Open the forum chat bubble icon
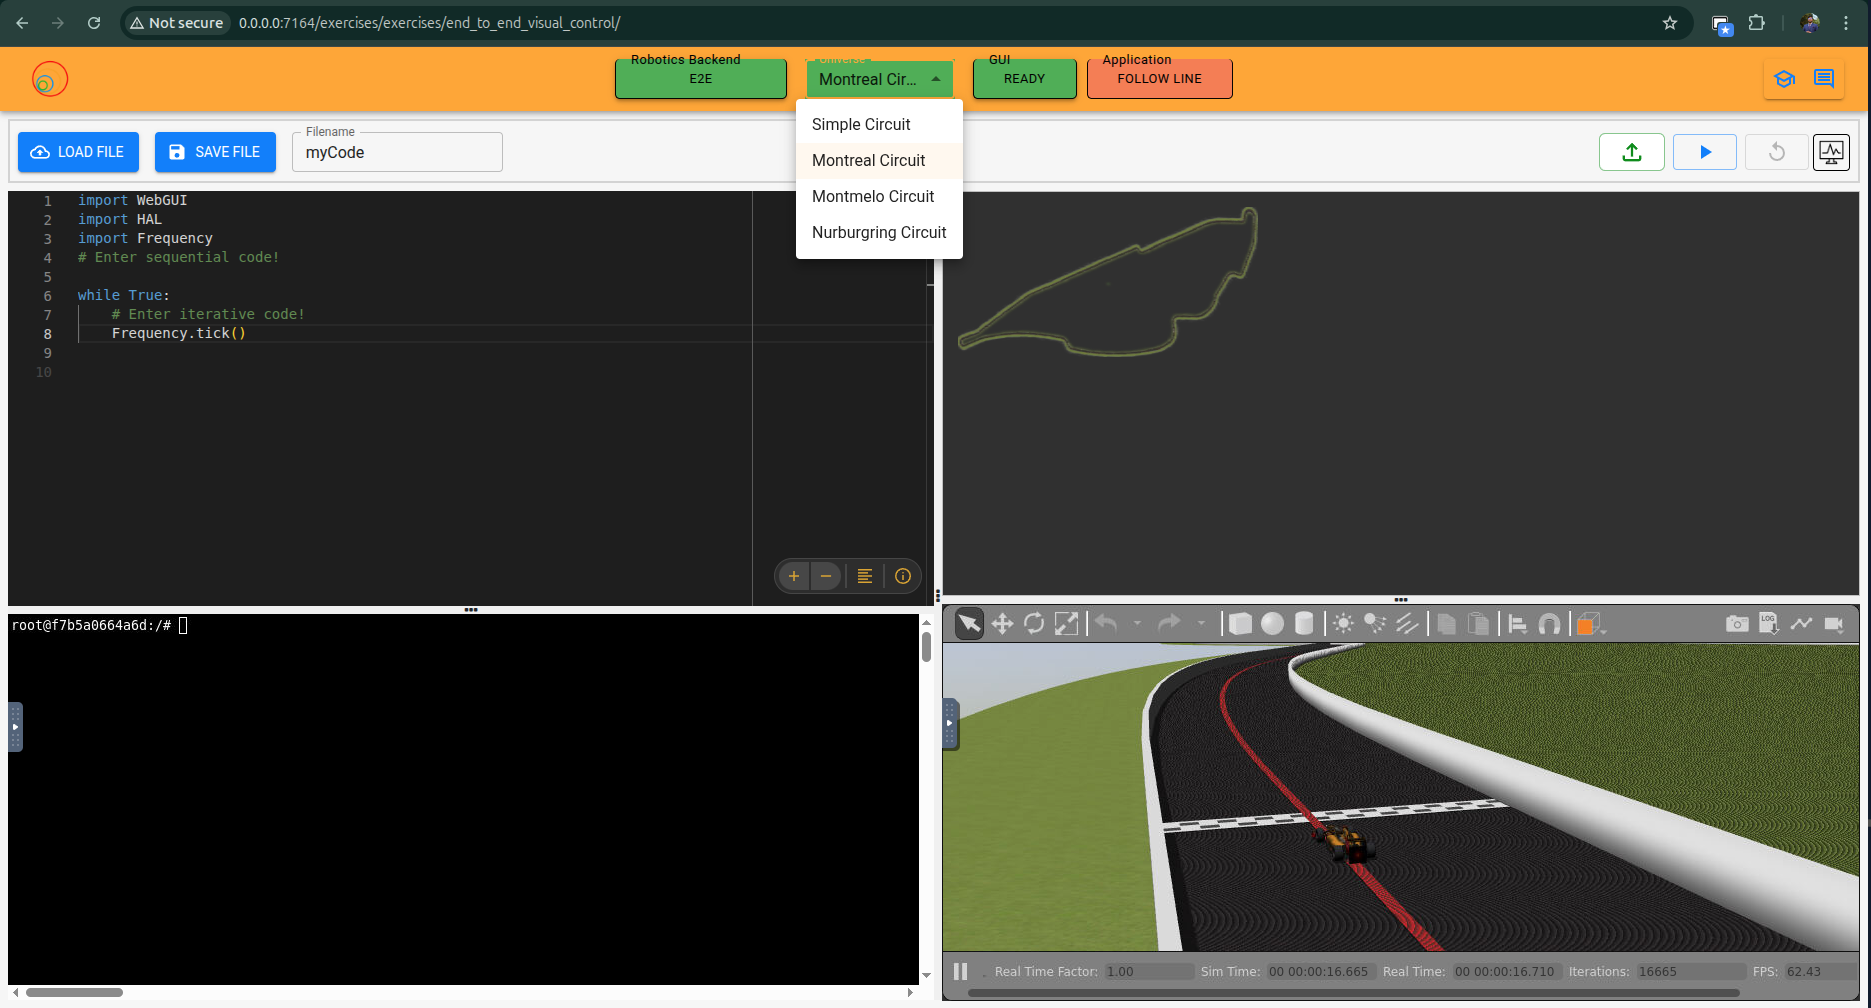 1824,79
